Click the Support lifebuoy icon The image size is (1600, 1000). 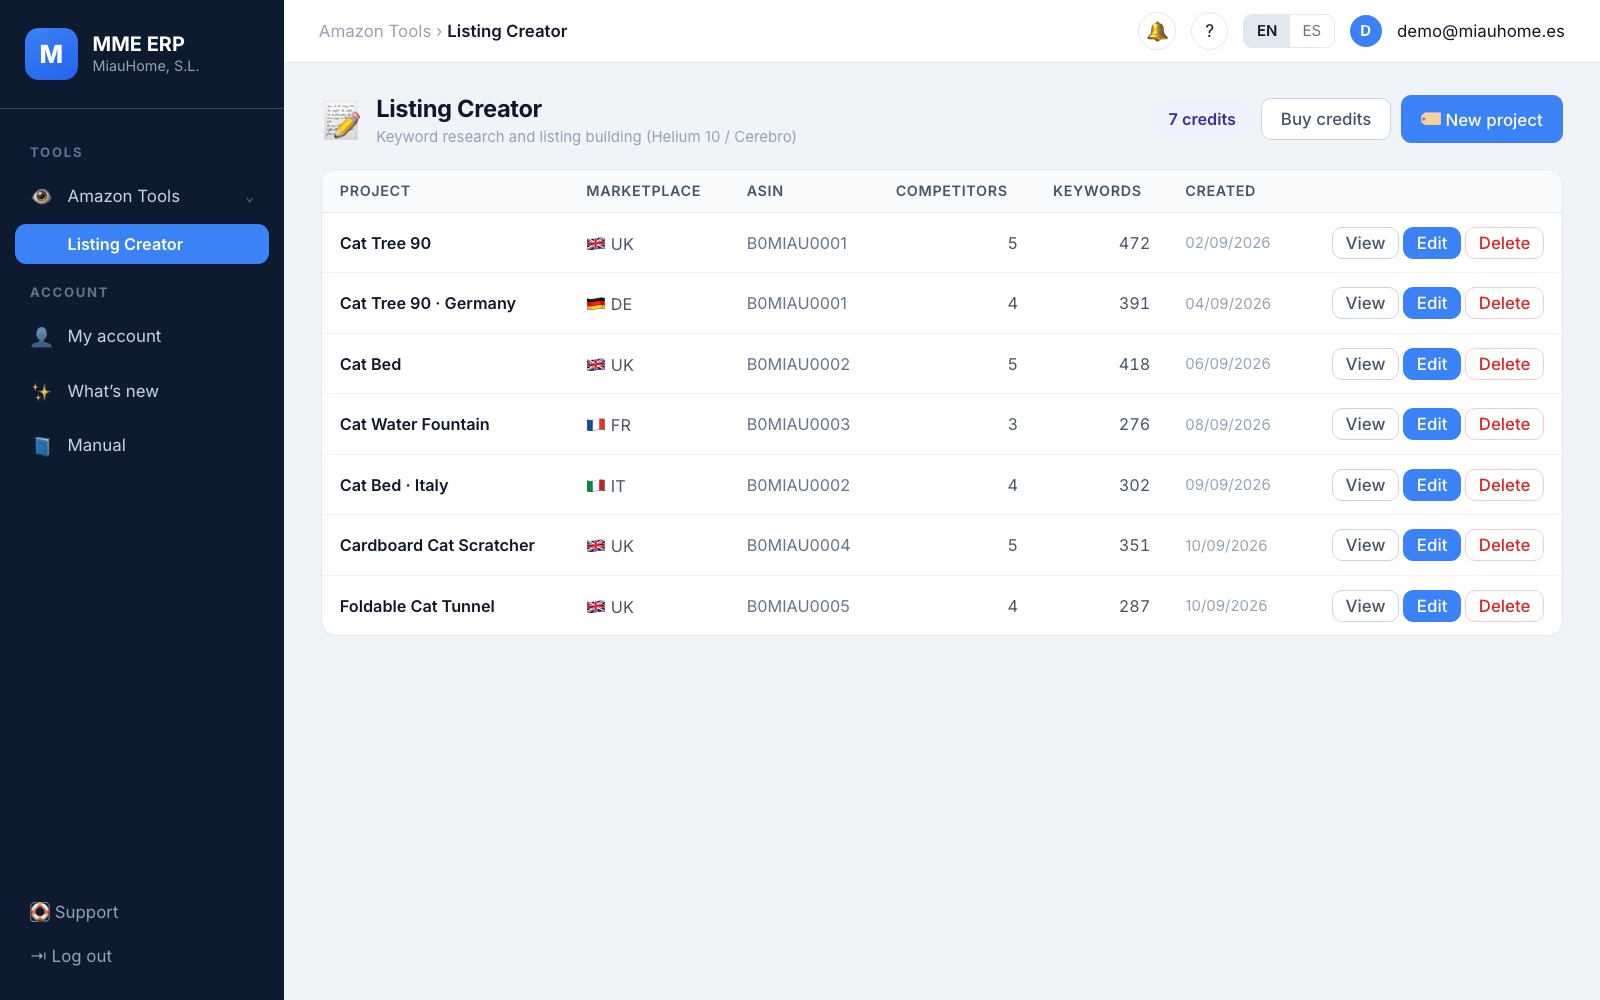(40, 912)
